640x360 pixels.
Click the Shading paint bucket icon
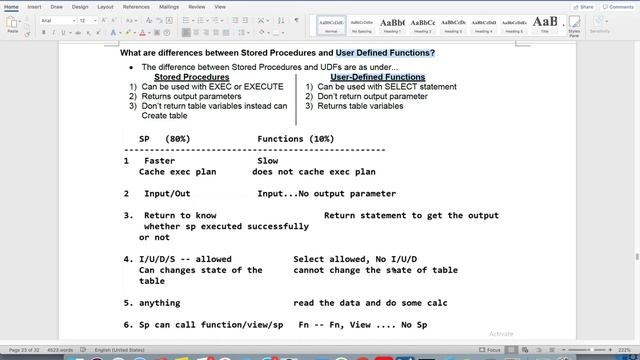coord(261,33)
